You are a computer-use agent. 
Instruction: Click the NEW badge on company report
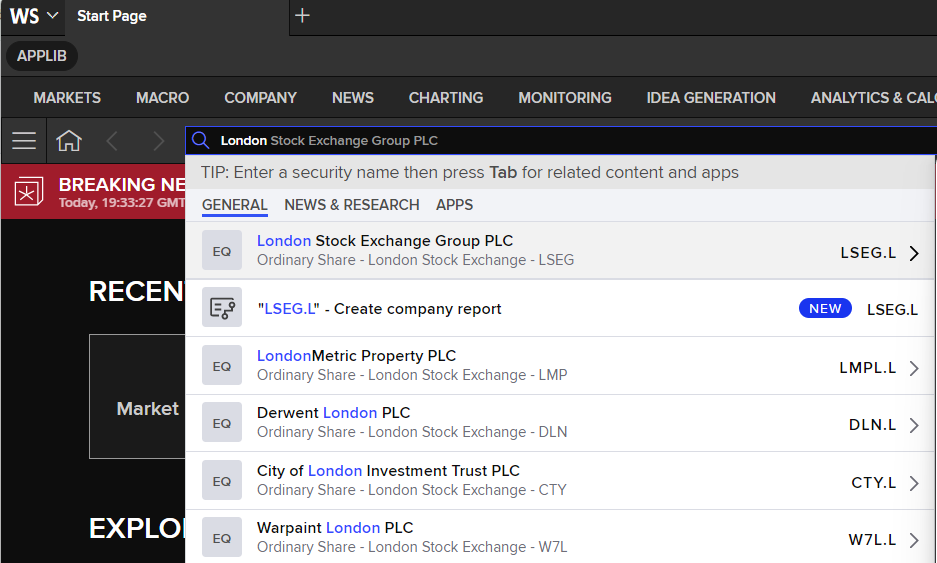click(825, 308)
